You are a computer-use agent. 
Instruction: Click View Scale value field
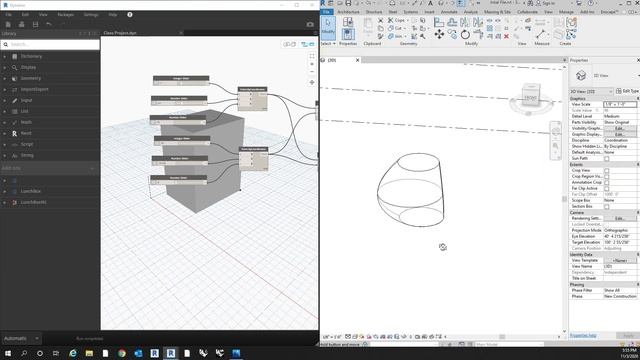[x=620, y=104]
